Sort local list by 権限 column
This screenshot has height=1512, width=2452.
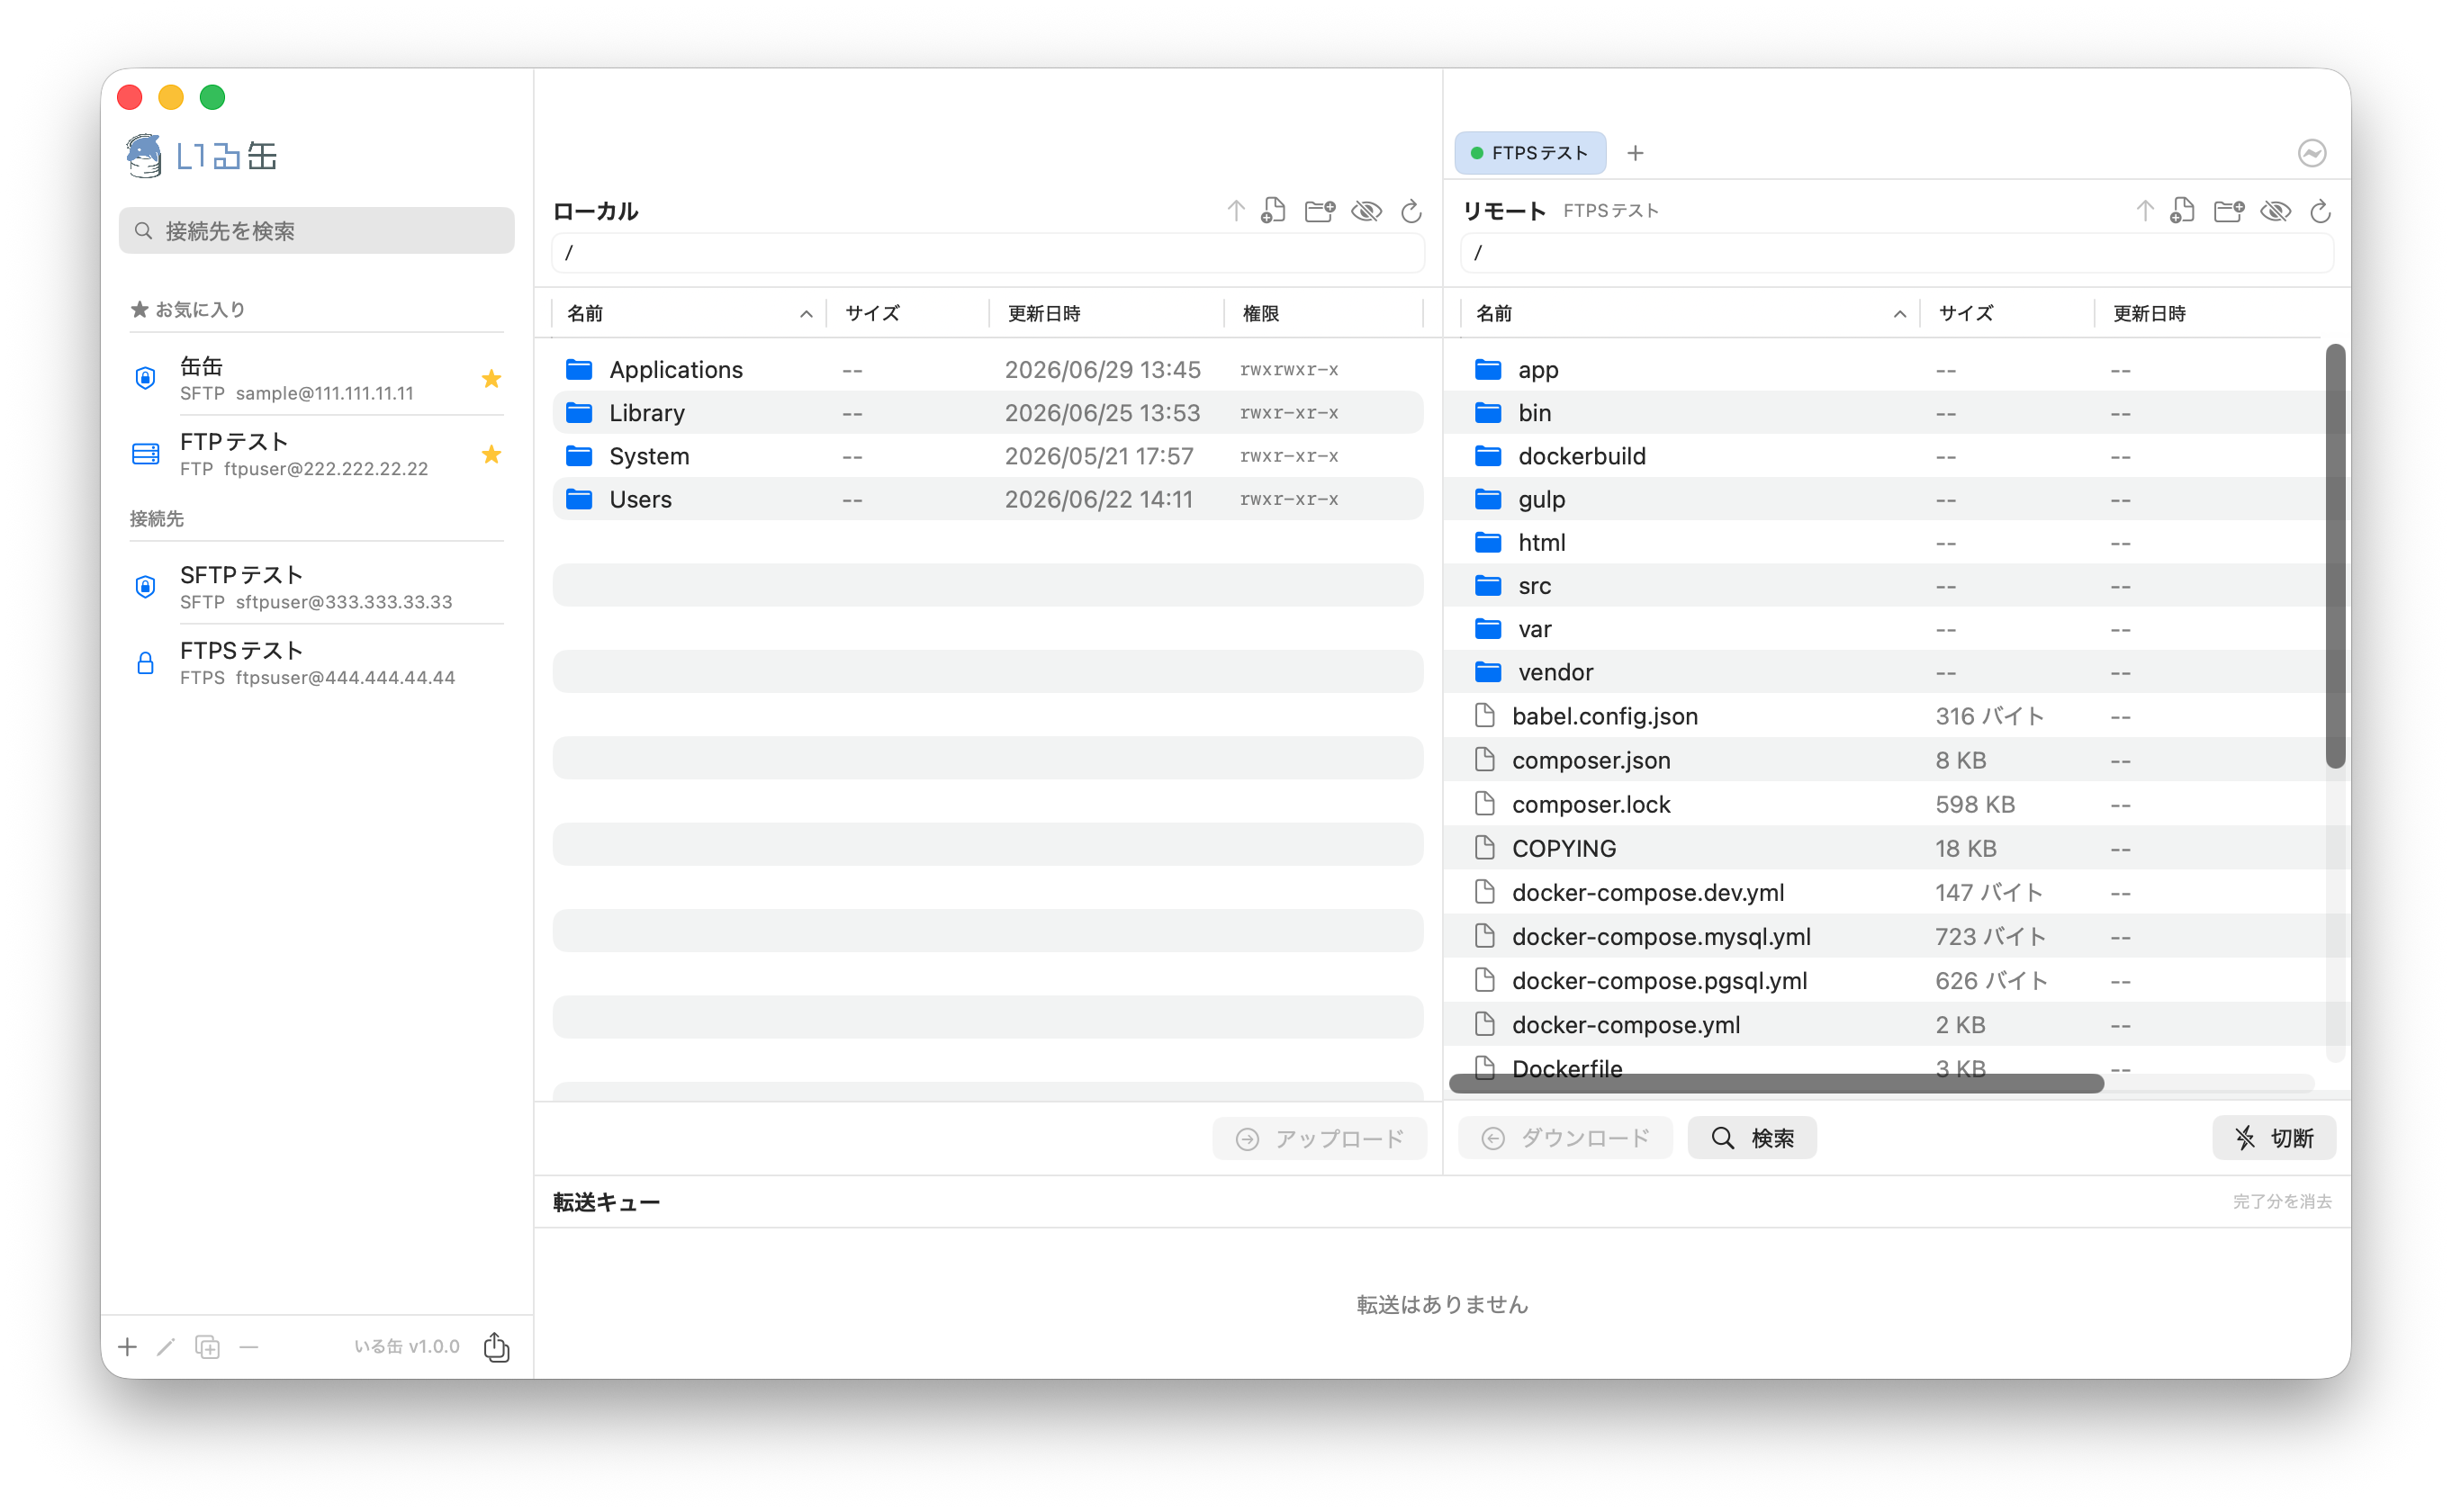pos(1323,314)
